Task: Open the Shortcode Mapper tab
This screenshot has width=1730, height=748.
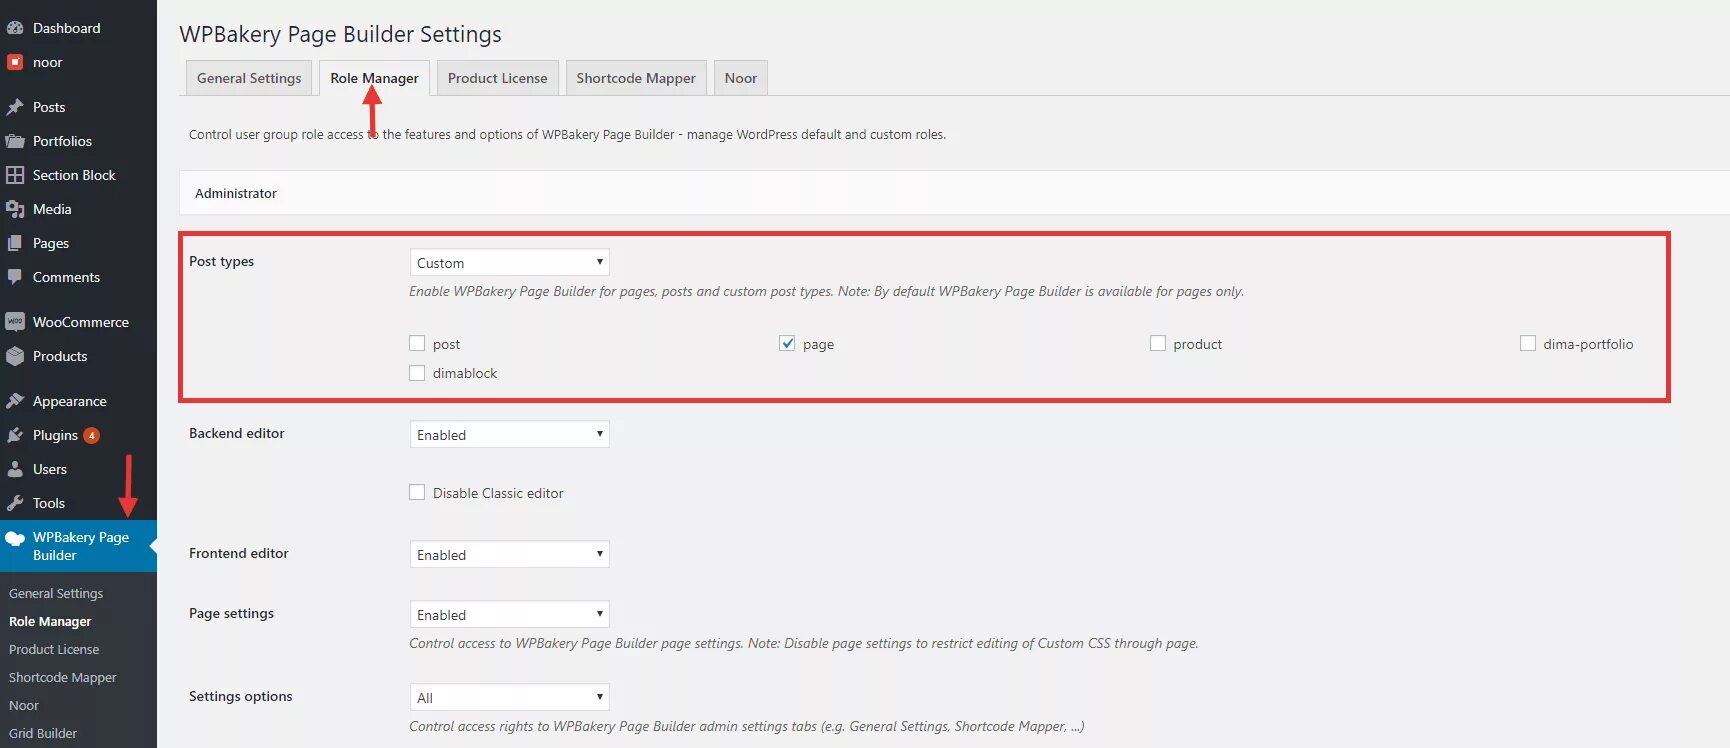Action: pos(636,78)
